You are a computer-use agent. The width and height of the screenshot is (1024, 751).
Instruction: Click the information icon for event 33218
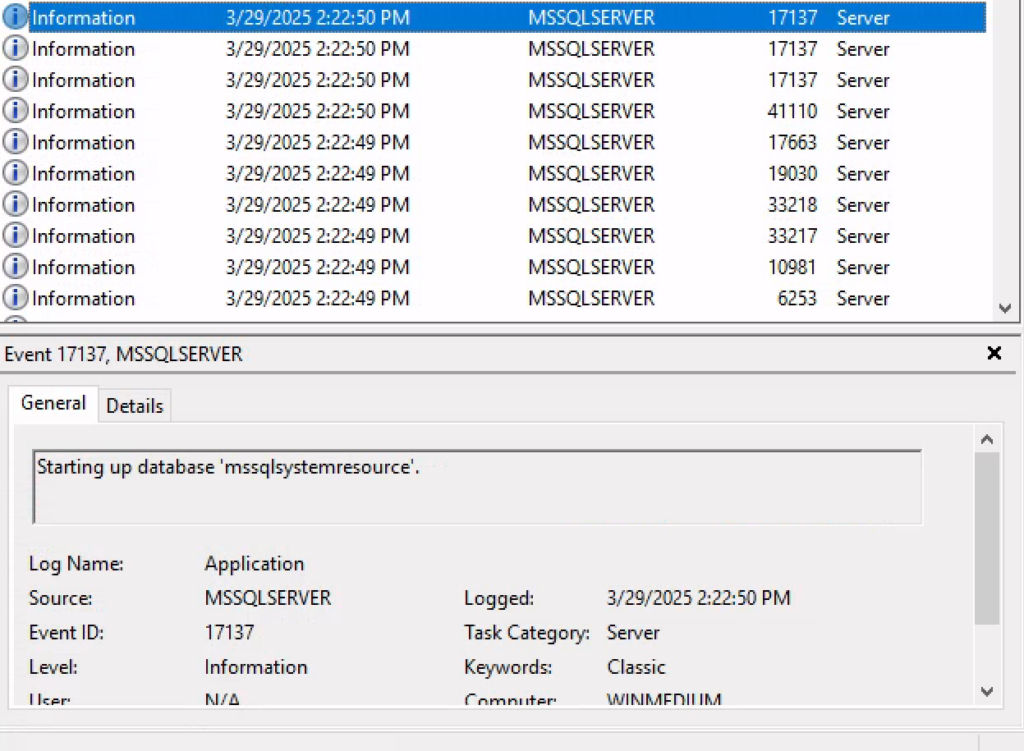coord(15,204)
